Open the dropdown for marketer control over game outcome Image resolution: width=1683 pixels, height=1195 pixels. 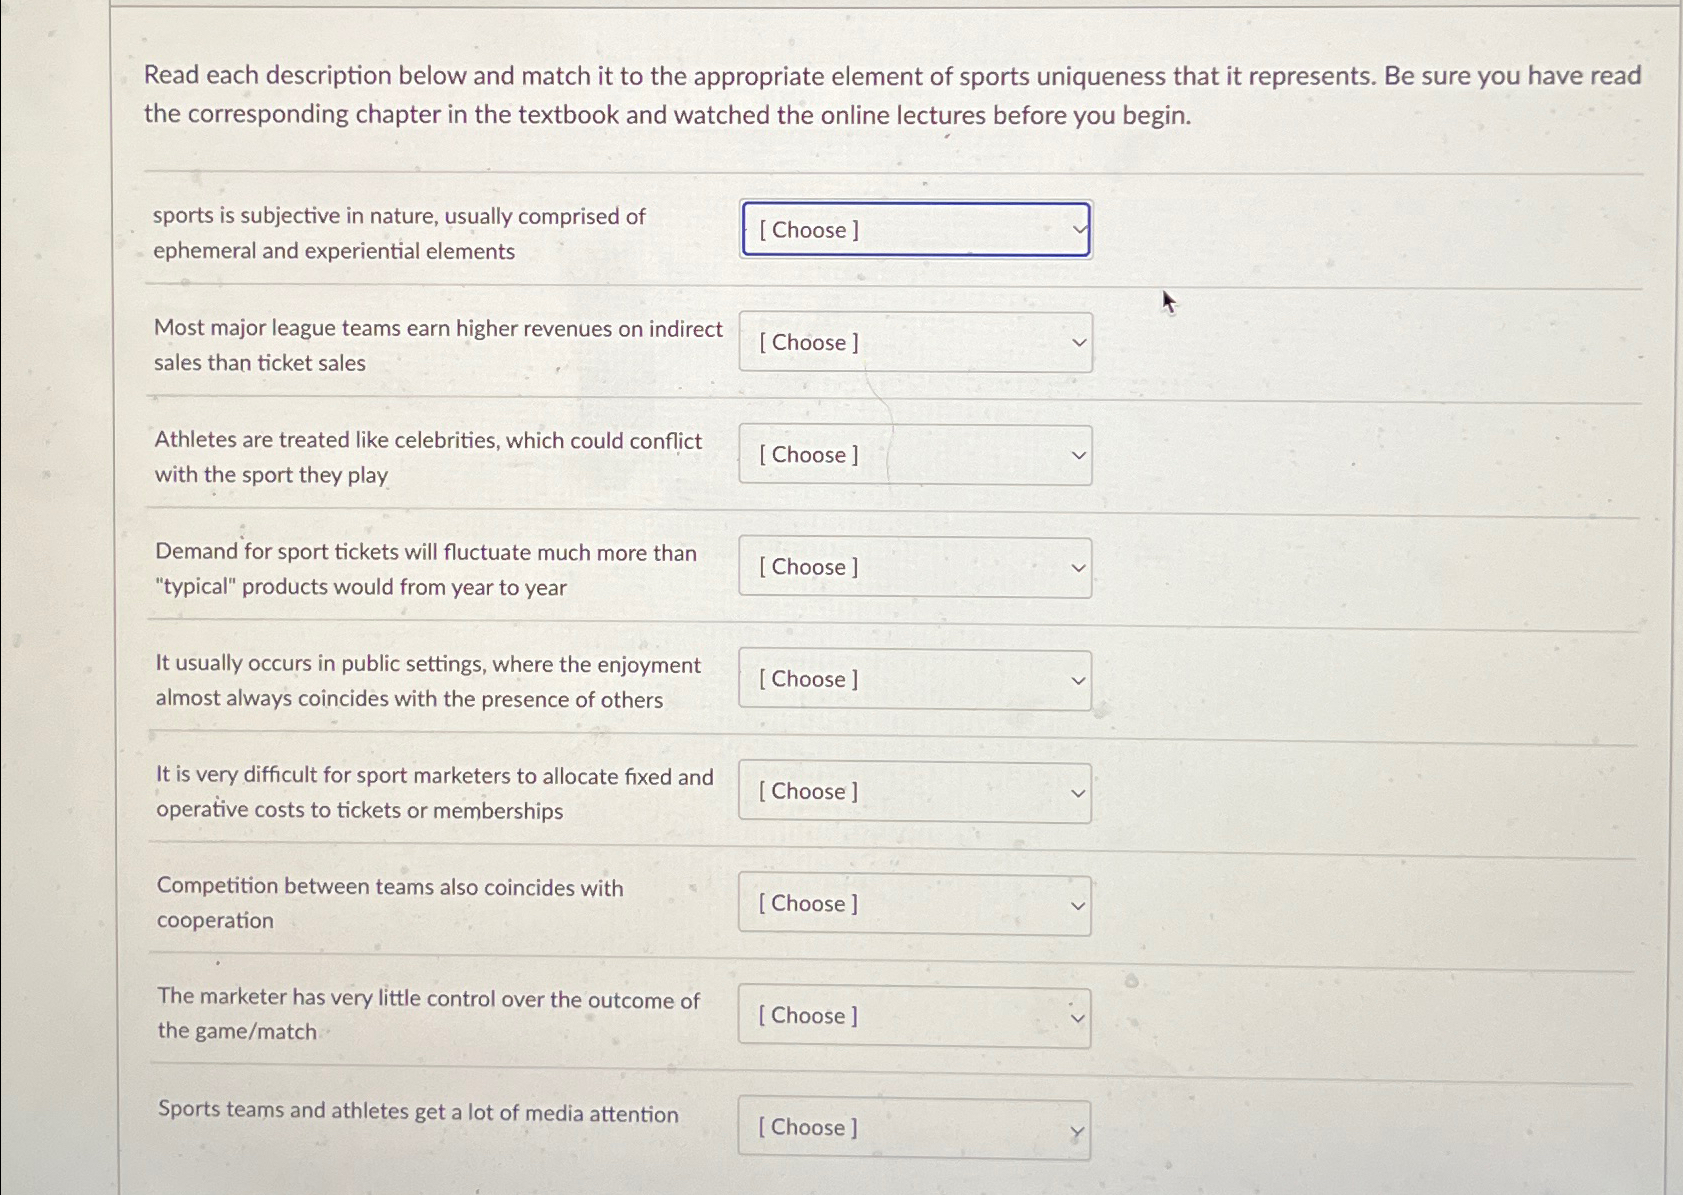[x=914, y=1015]
